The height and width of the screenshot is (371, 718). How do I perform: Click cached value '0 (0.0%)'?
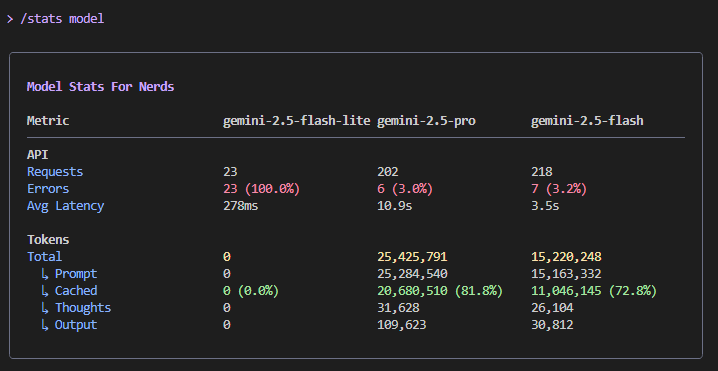pos(251,291)
